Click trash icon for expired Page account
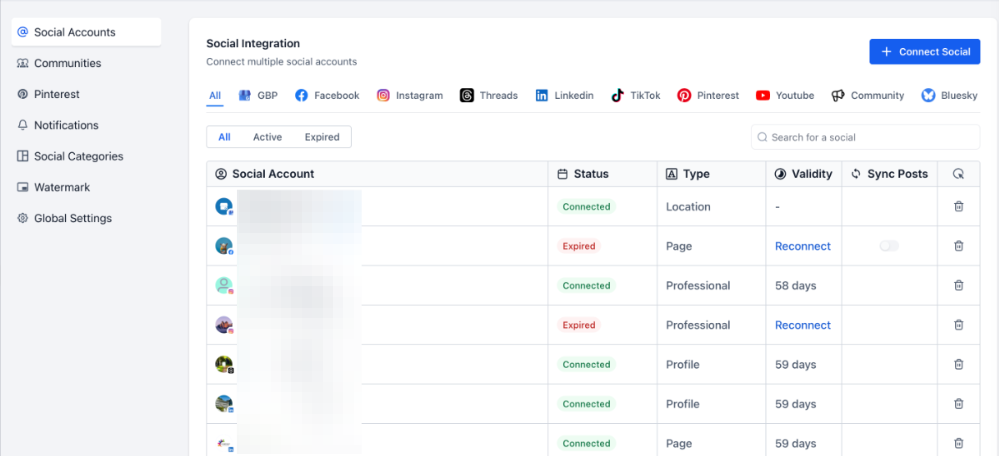The width and height of the screenshot is (999, 456). coord(958,246)
